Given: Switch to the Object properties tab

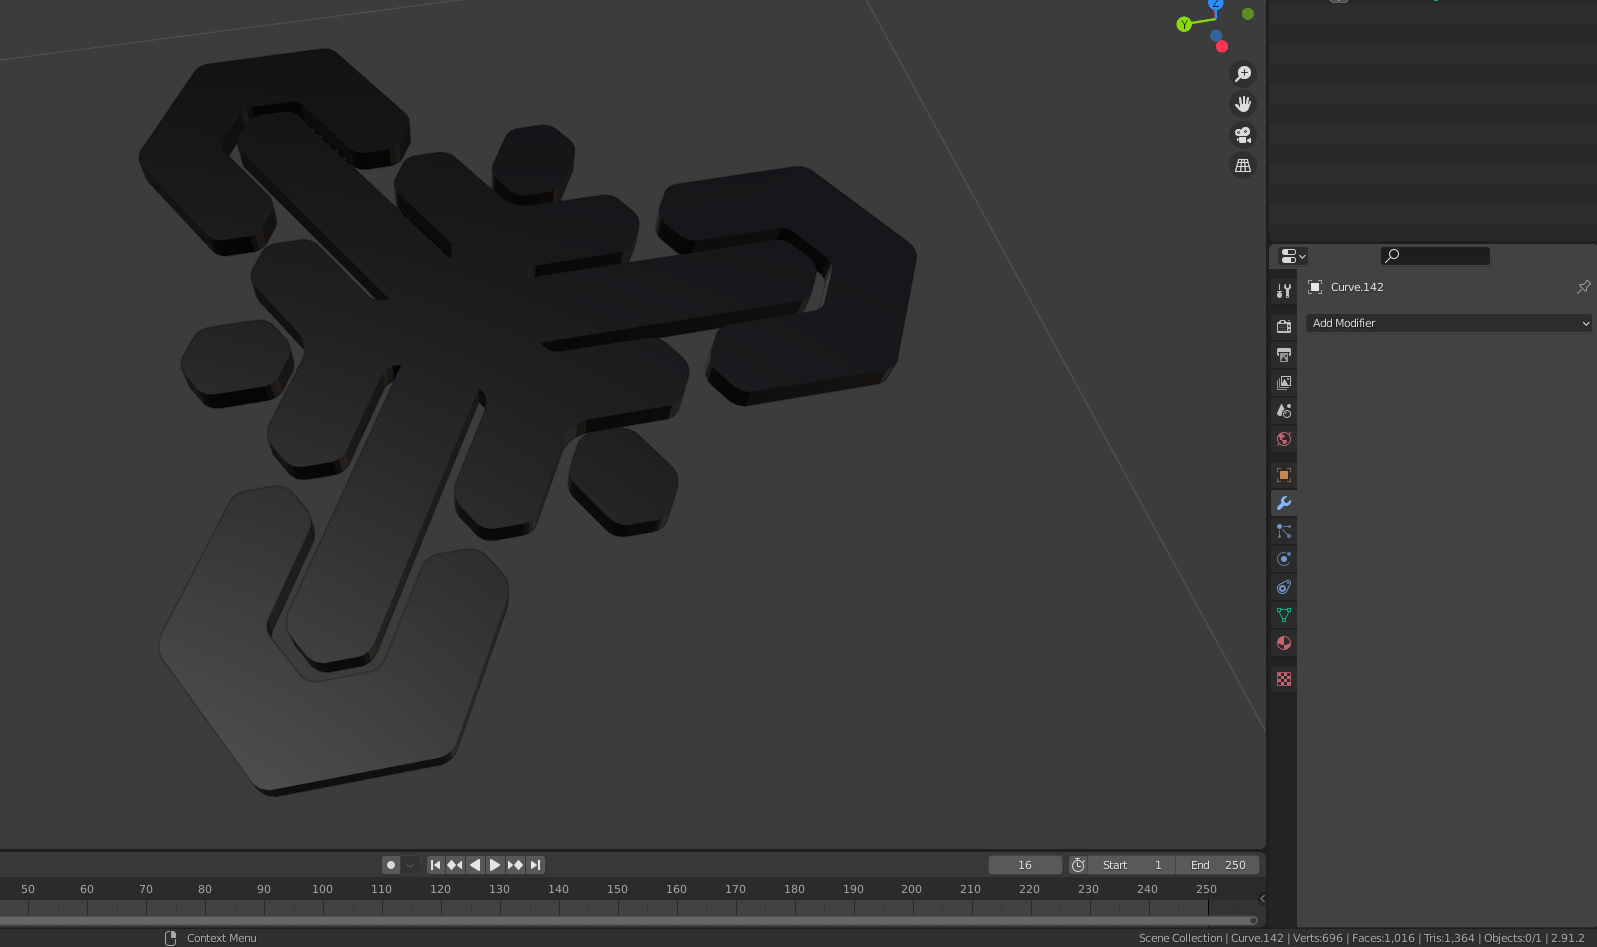Looking at the screenshot, I should click(x=1284, y=475).
